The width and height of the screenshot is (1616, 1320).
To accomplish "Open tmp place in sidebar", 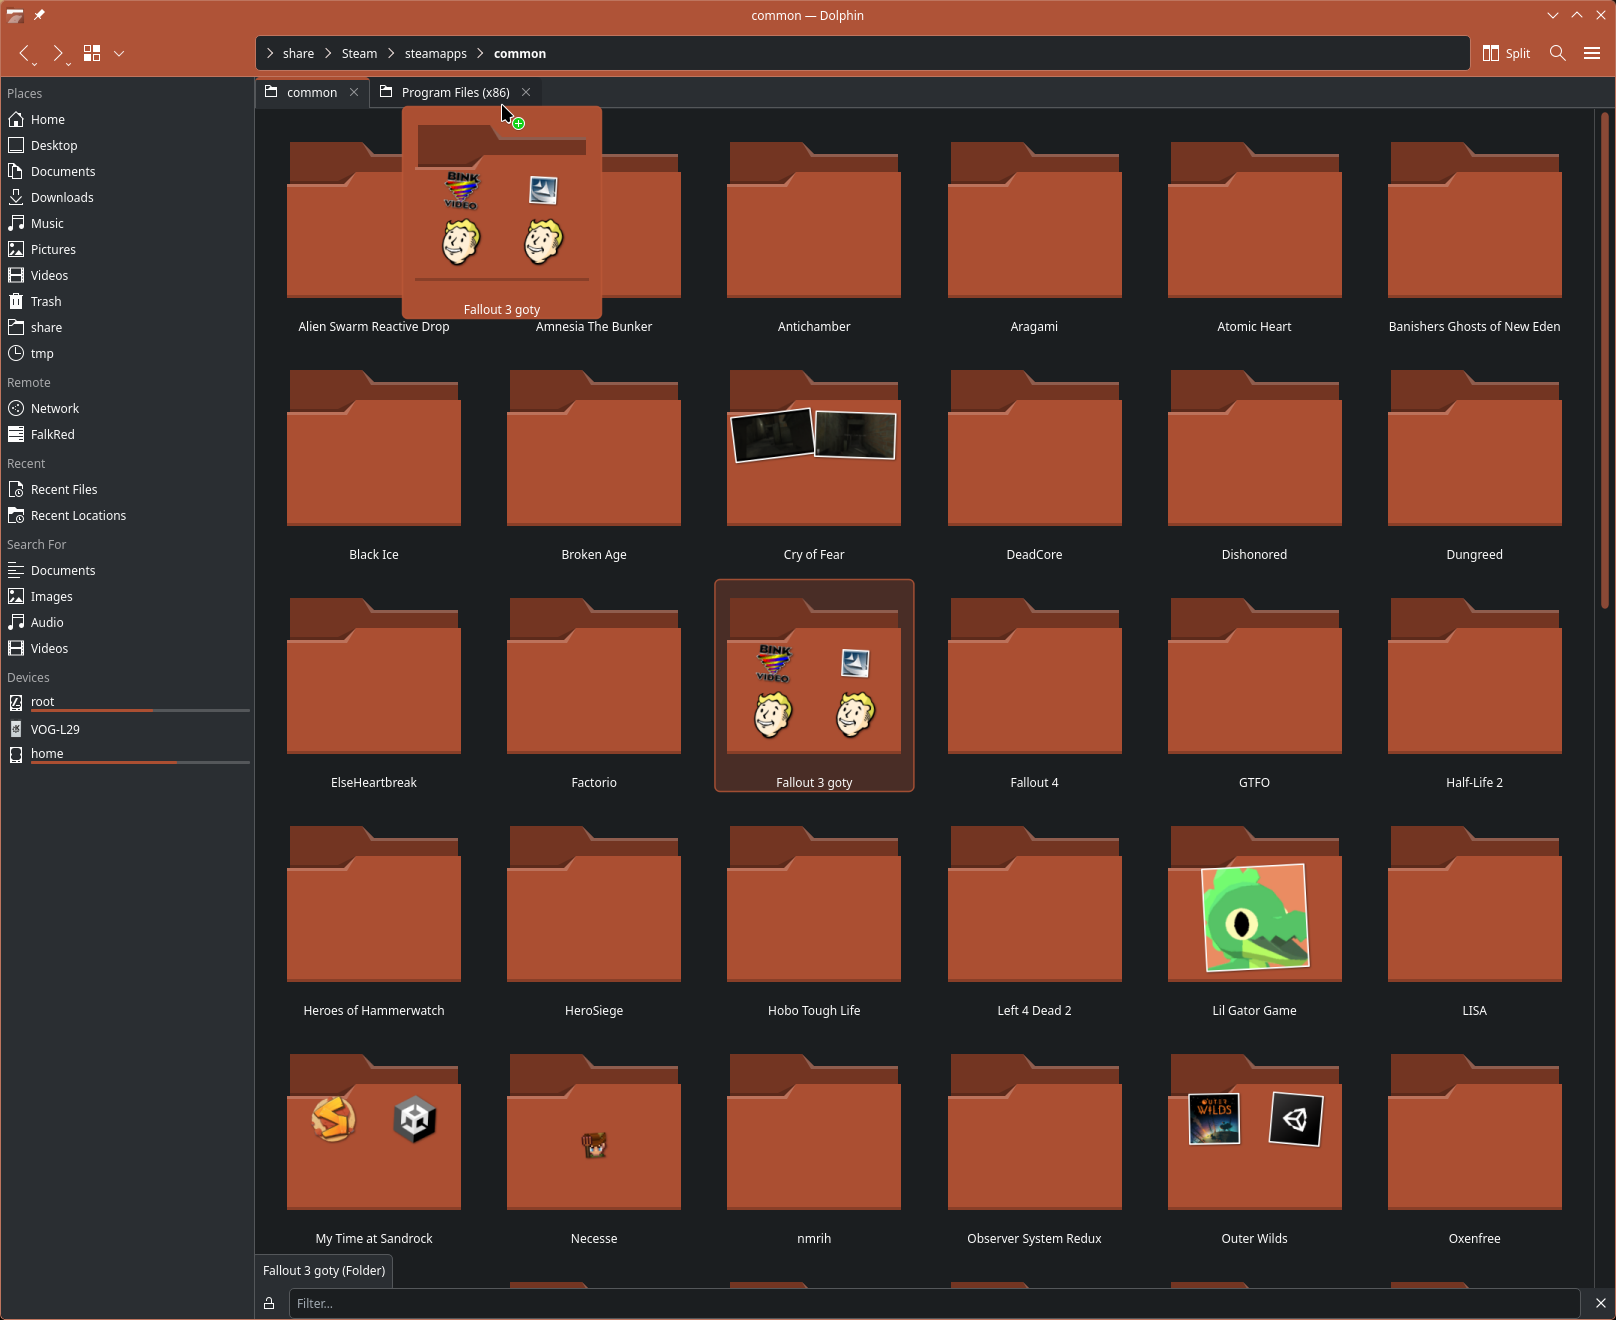I will (x=127, y=353).
